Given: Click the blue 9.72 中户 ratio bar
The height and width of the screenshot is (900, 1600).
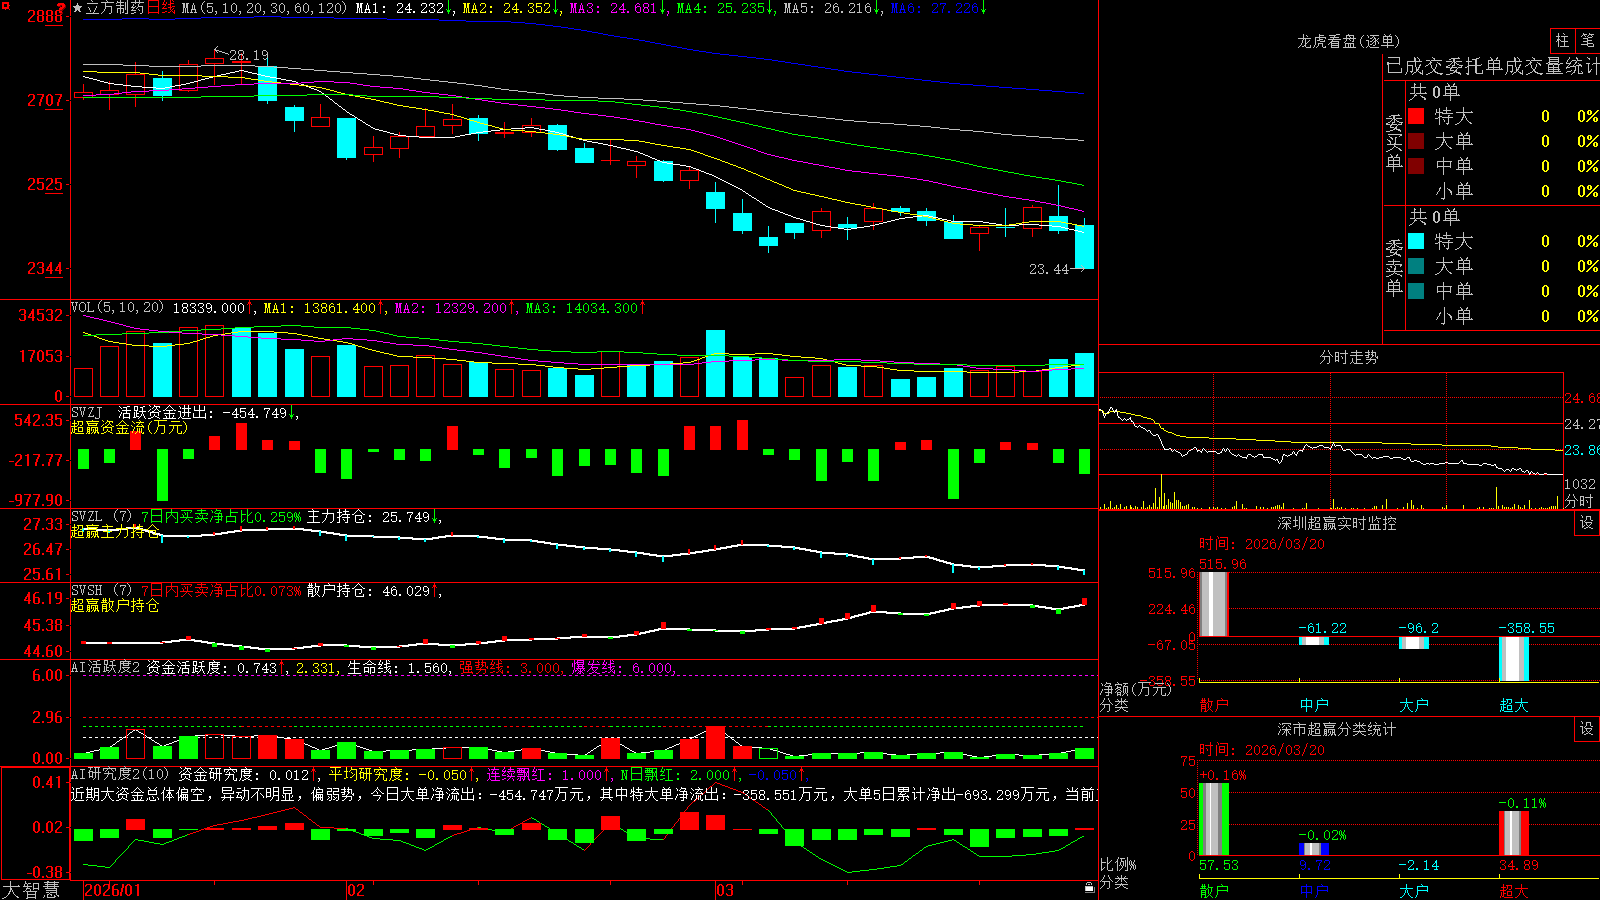Looking at the screenshot, I should [x=1314, y=849].
